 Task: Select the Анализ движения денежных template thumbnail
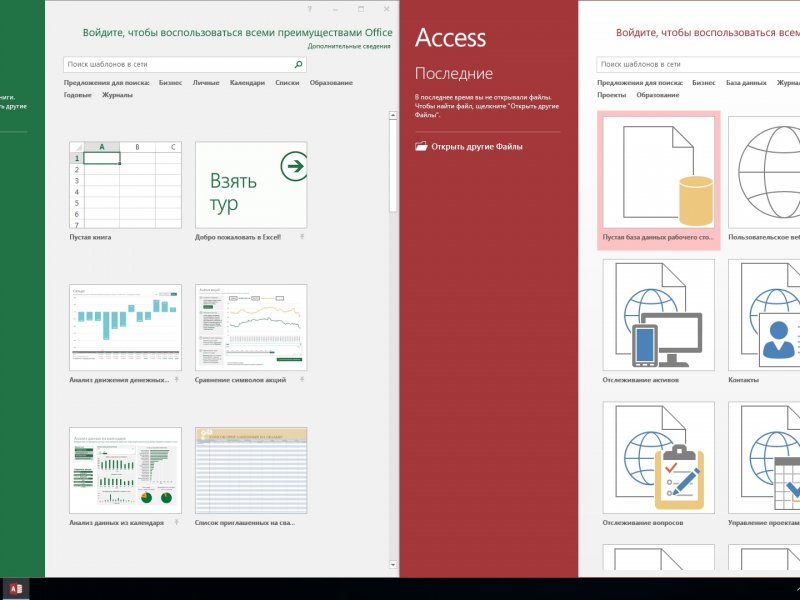[x=126, y=328]
